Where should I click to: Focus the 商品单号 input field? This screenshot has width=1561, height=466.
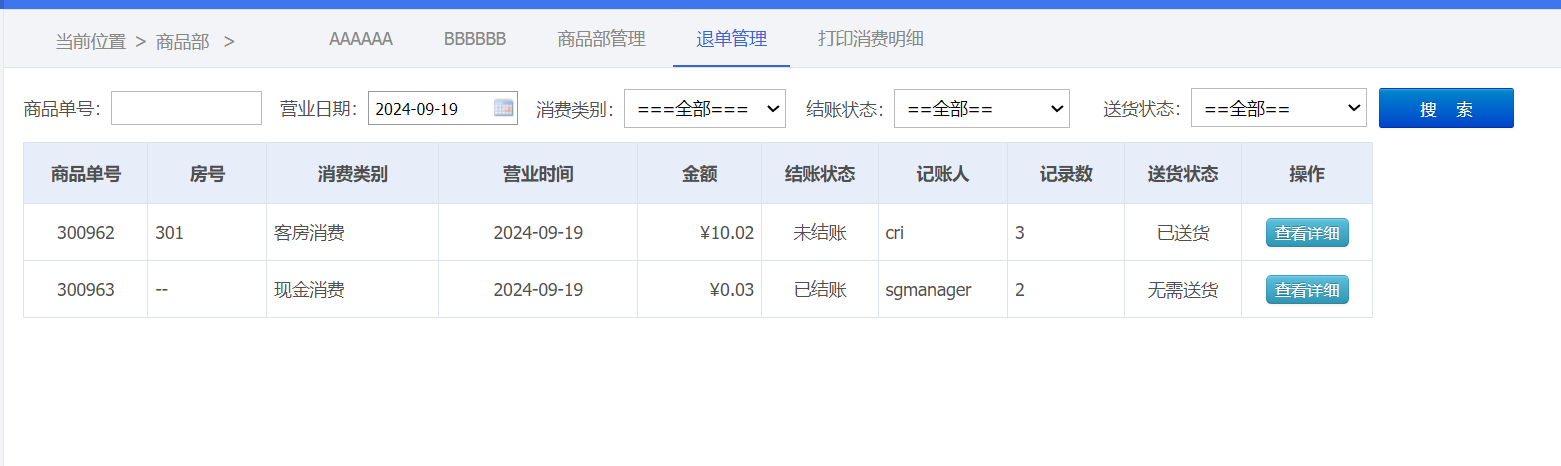pos(186,108)
